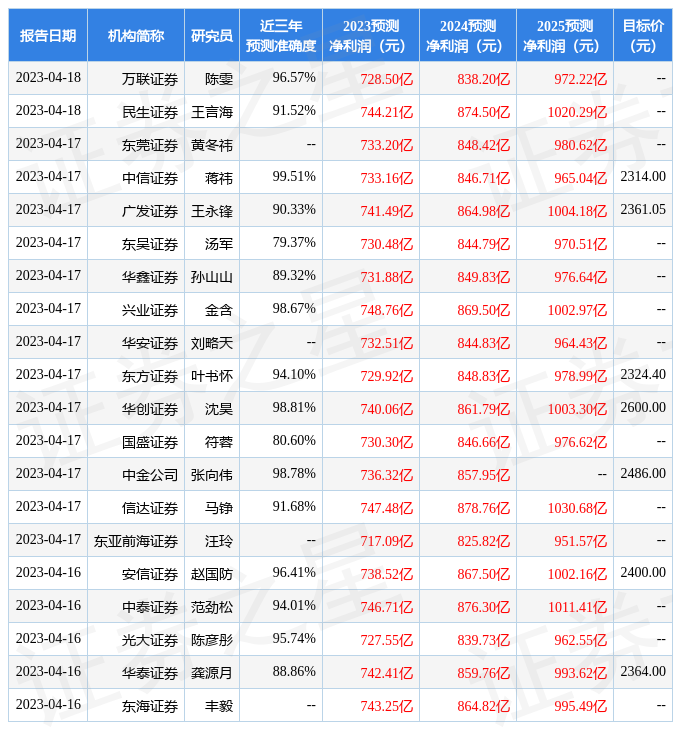Click researcher name 沈昊
This screenshot has height=730, width=673.
coord(219,409)
